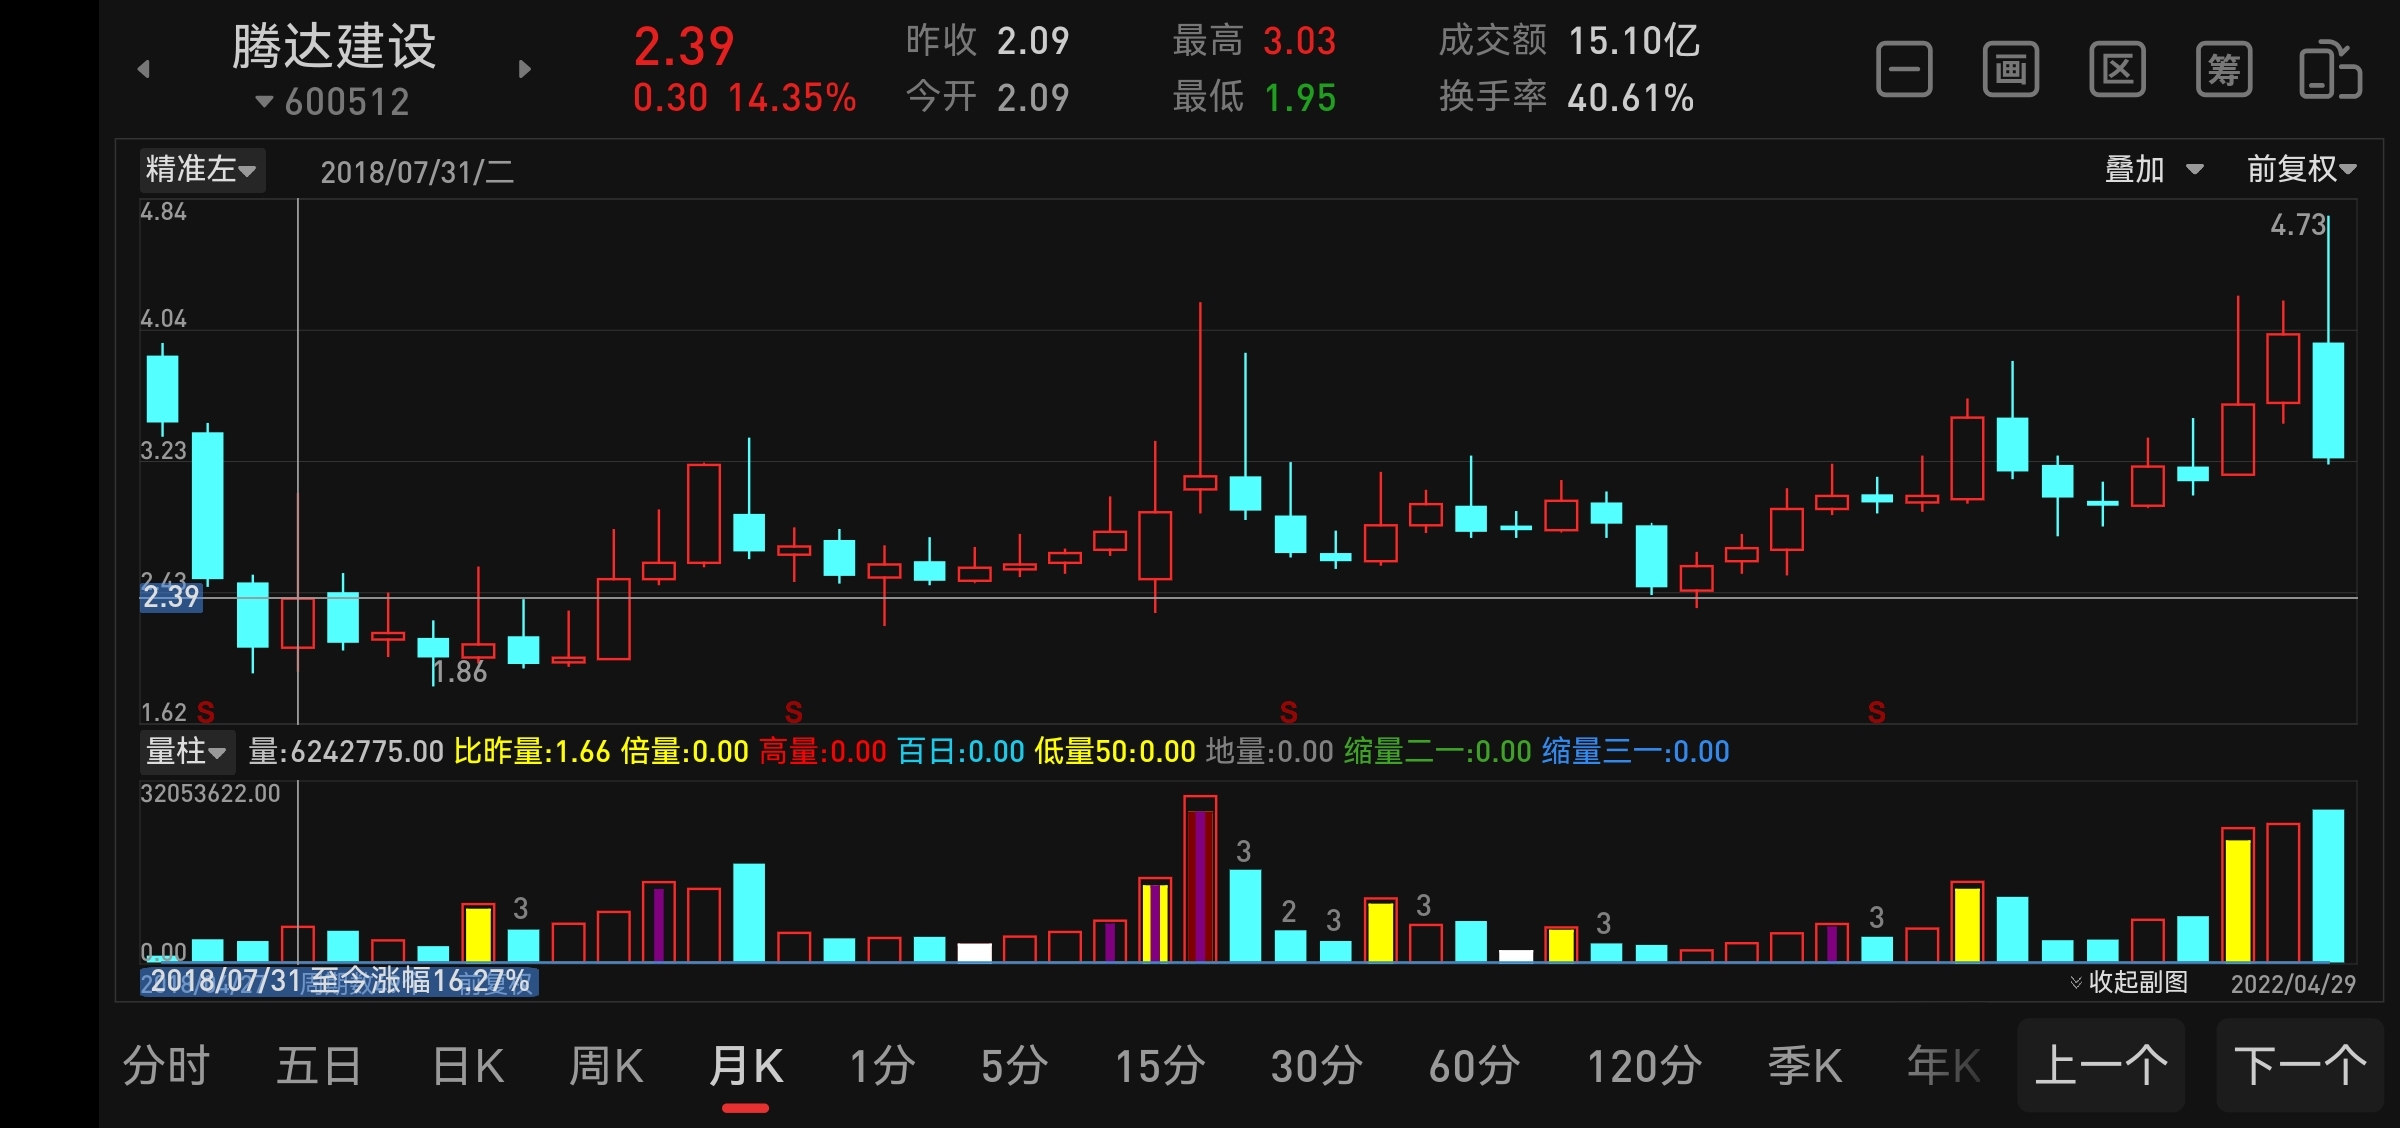Open the chip distribution icon (筹)
The image size is (2400, 1128).
[x=2224, y=70]
